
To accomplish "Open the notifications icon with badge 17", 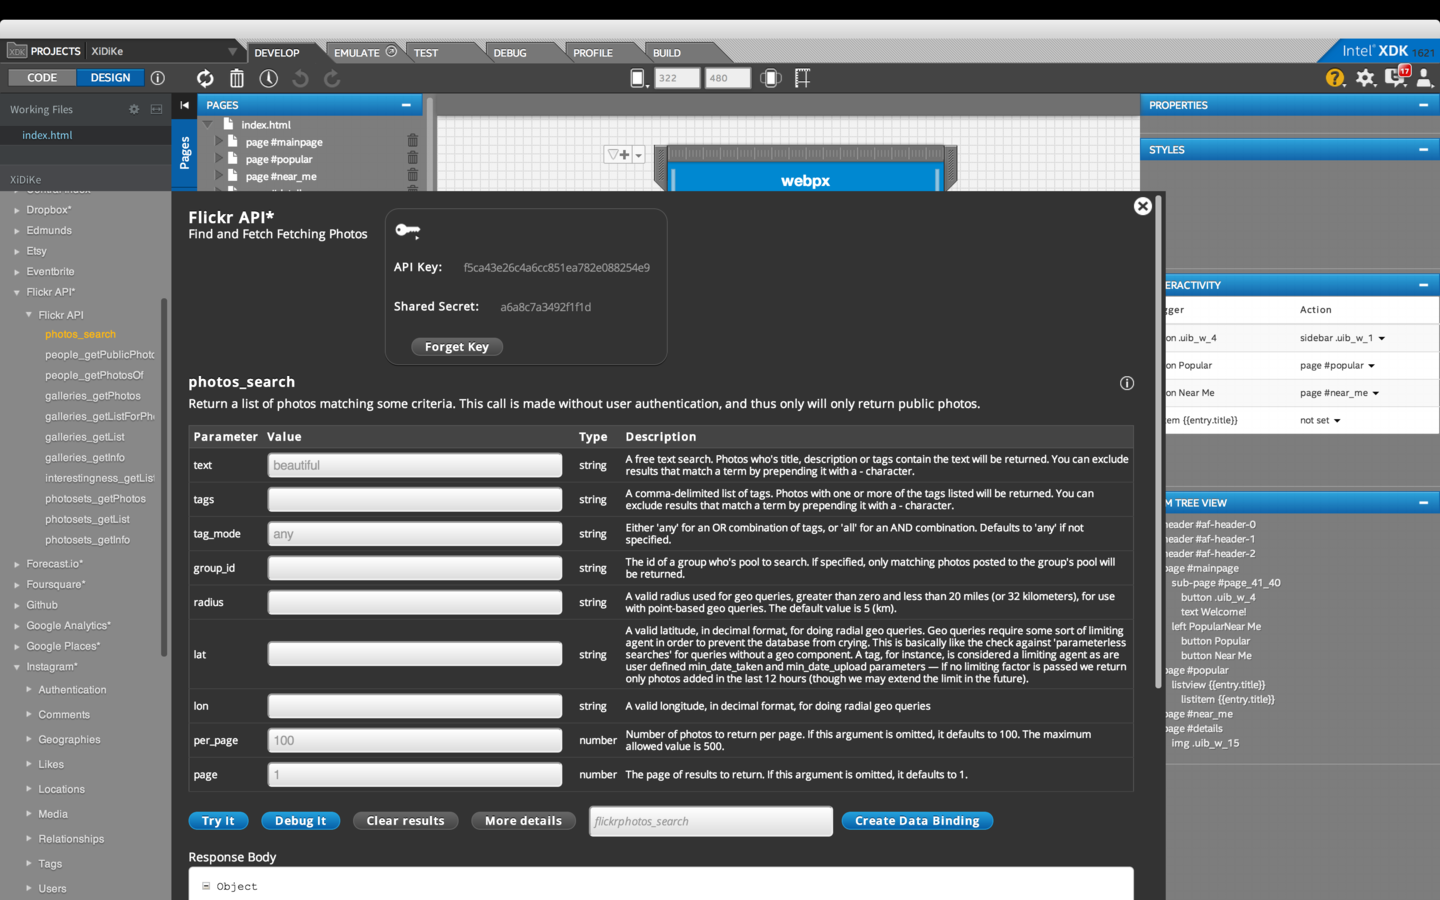I will tap(1396, 76).
